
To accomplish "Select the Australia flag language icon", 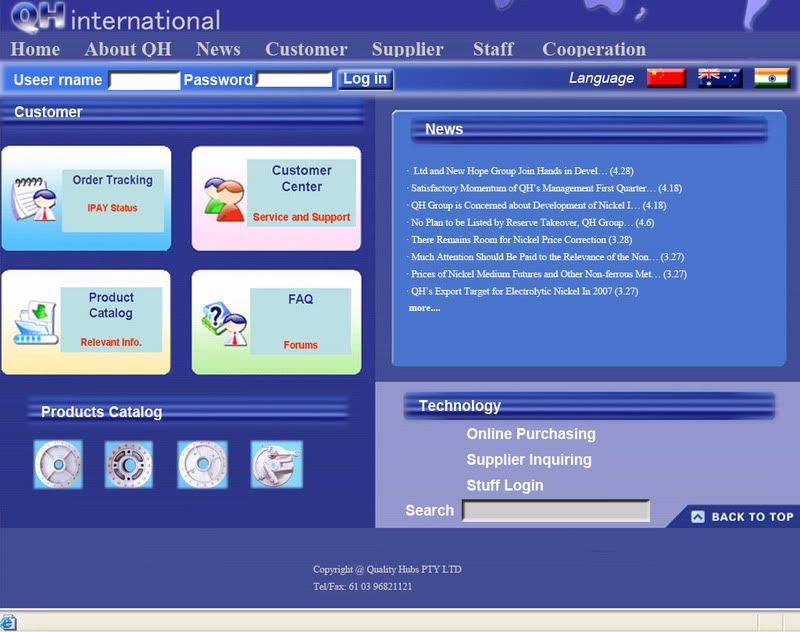I will pyautogui.click(x=719, y=78).
